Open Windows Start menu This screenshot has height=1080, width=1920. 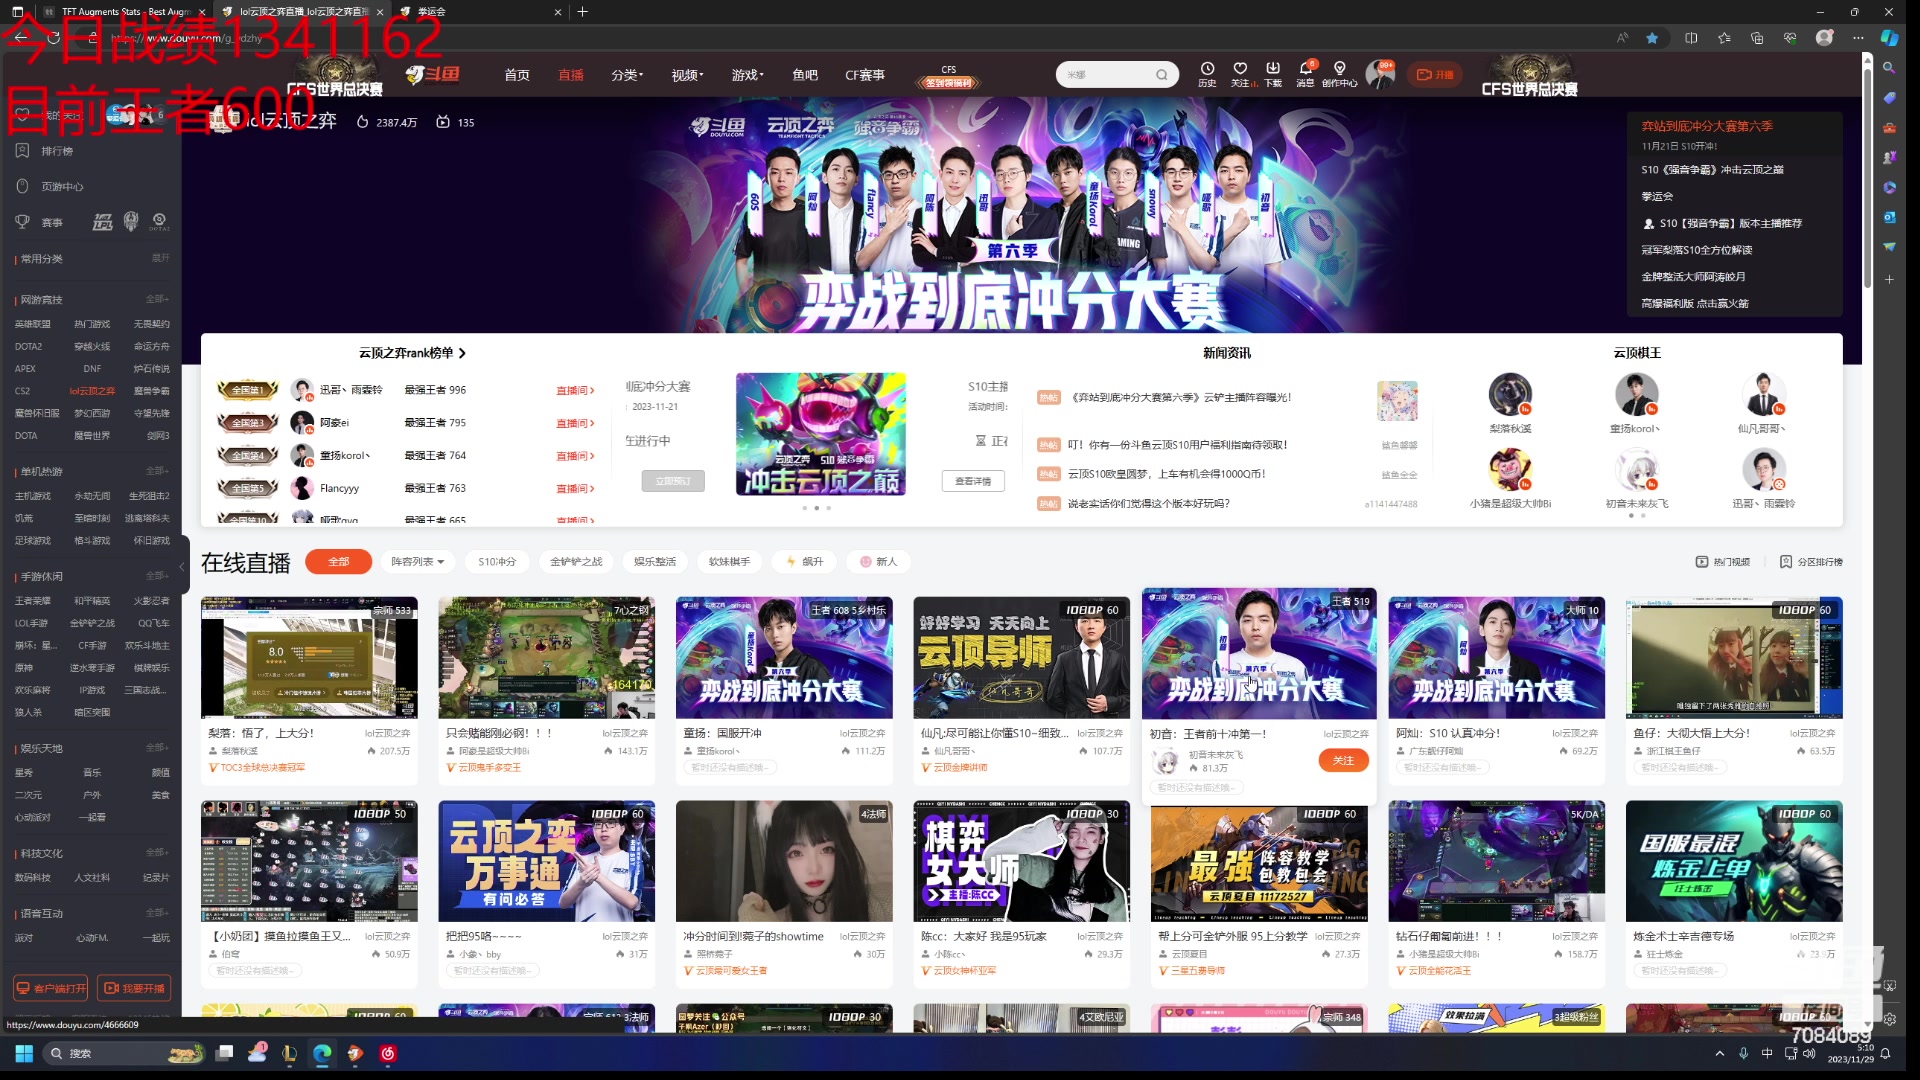tap(24, 1053)
